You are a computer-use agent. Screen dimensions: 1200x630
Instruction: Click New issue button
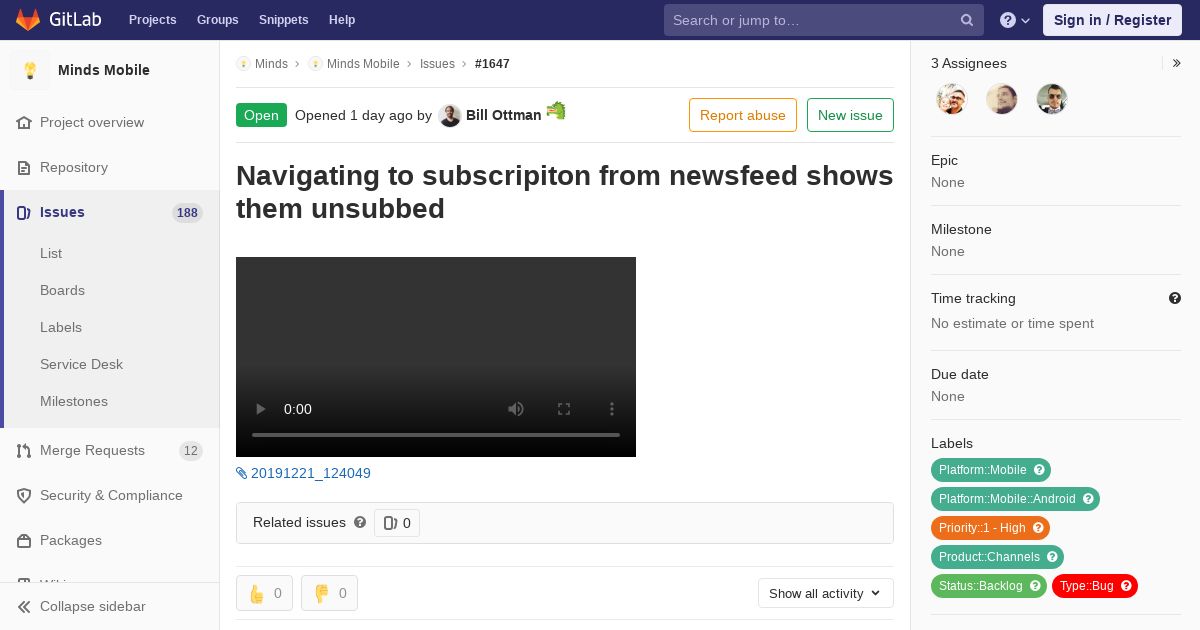tap(850, 115)
